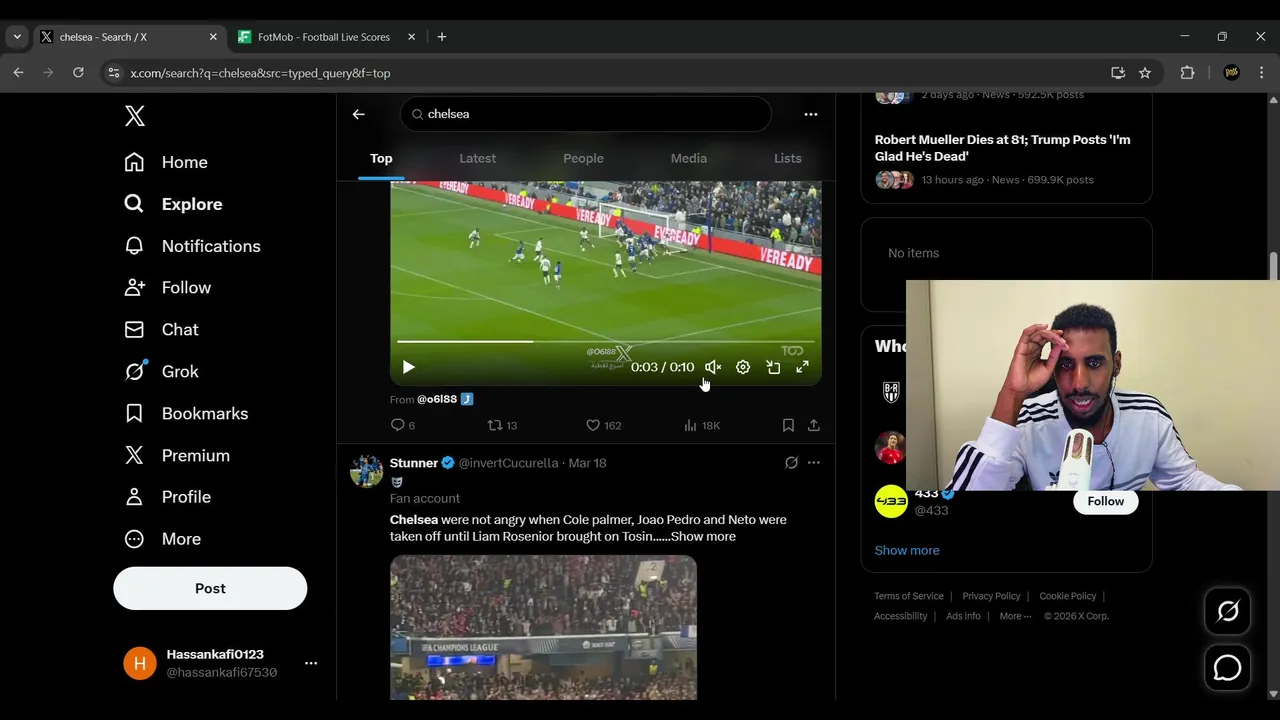
Task: Expand the post with Show more
Action: [x=703, y=537]
